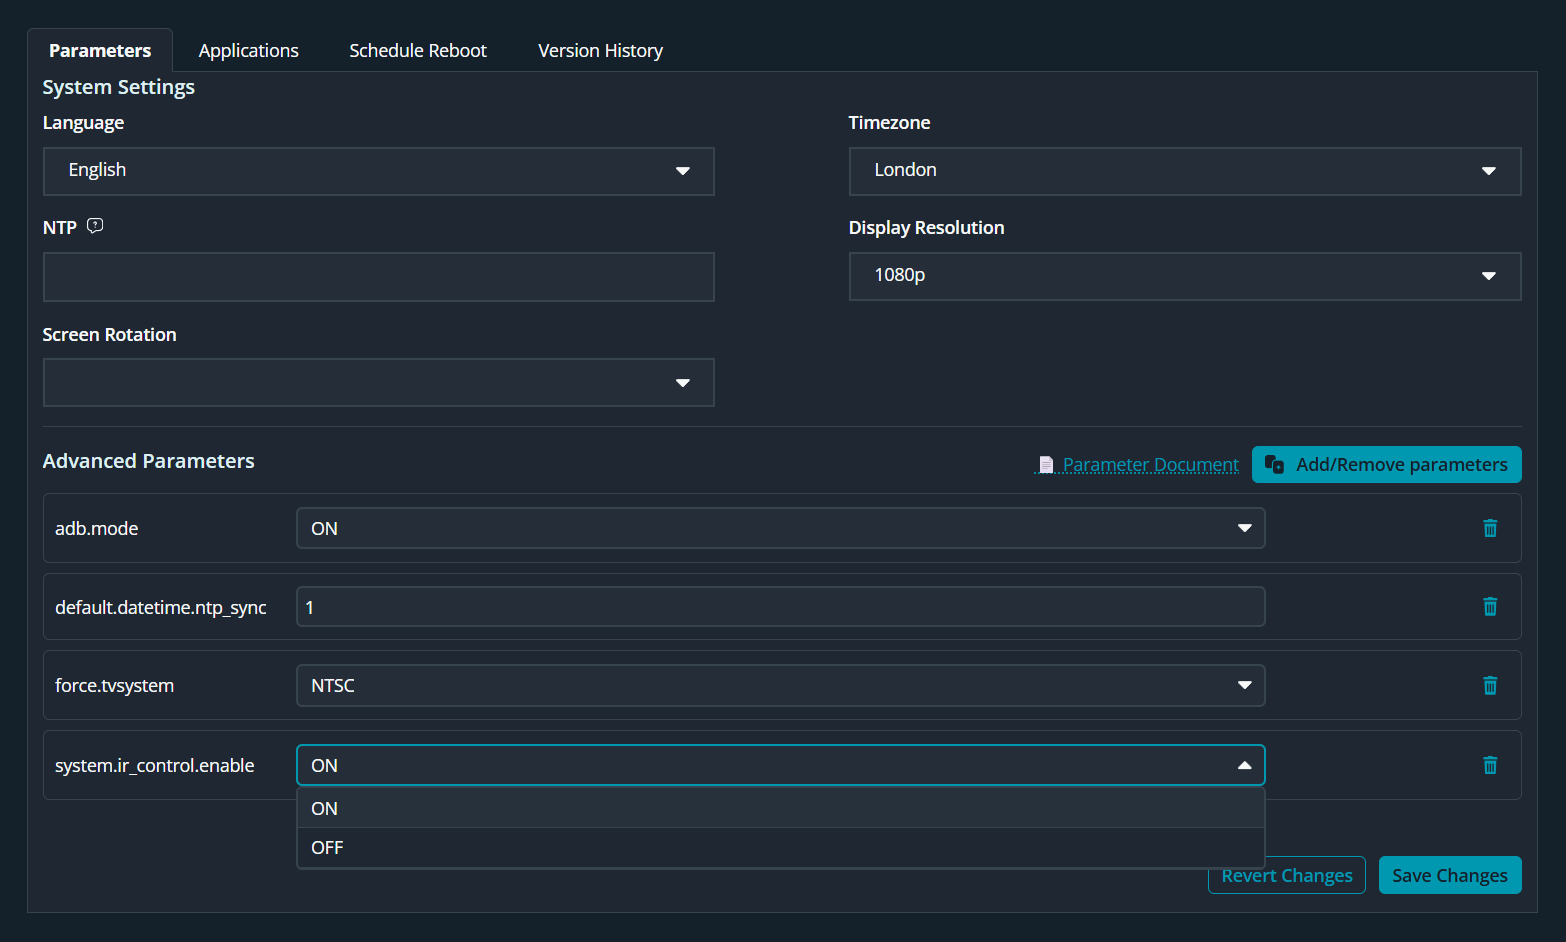This screenshot has width=1566, height=942.
Task: Click the Save Changes button
Action: 1449,875
